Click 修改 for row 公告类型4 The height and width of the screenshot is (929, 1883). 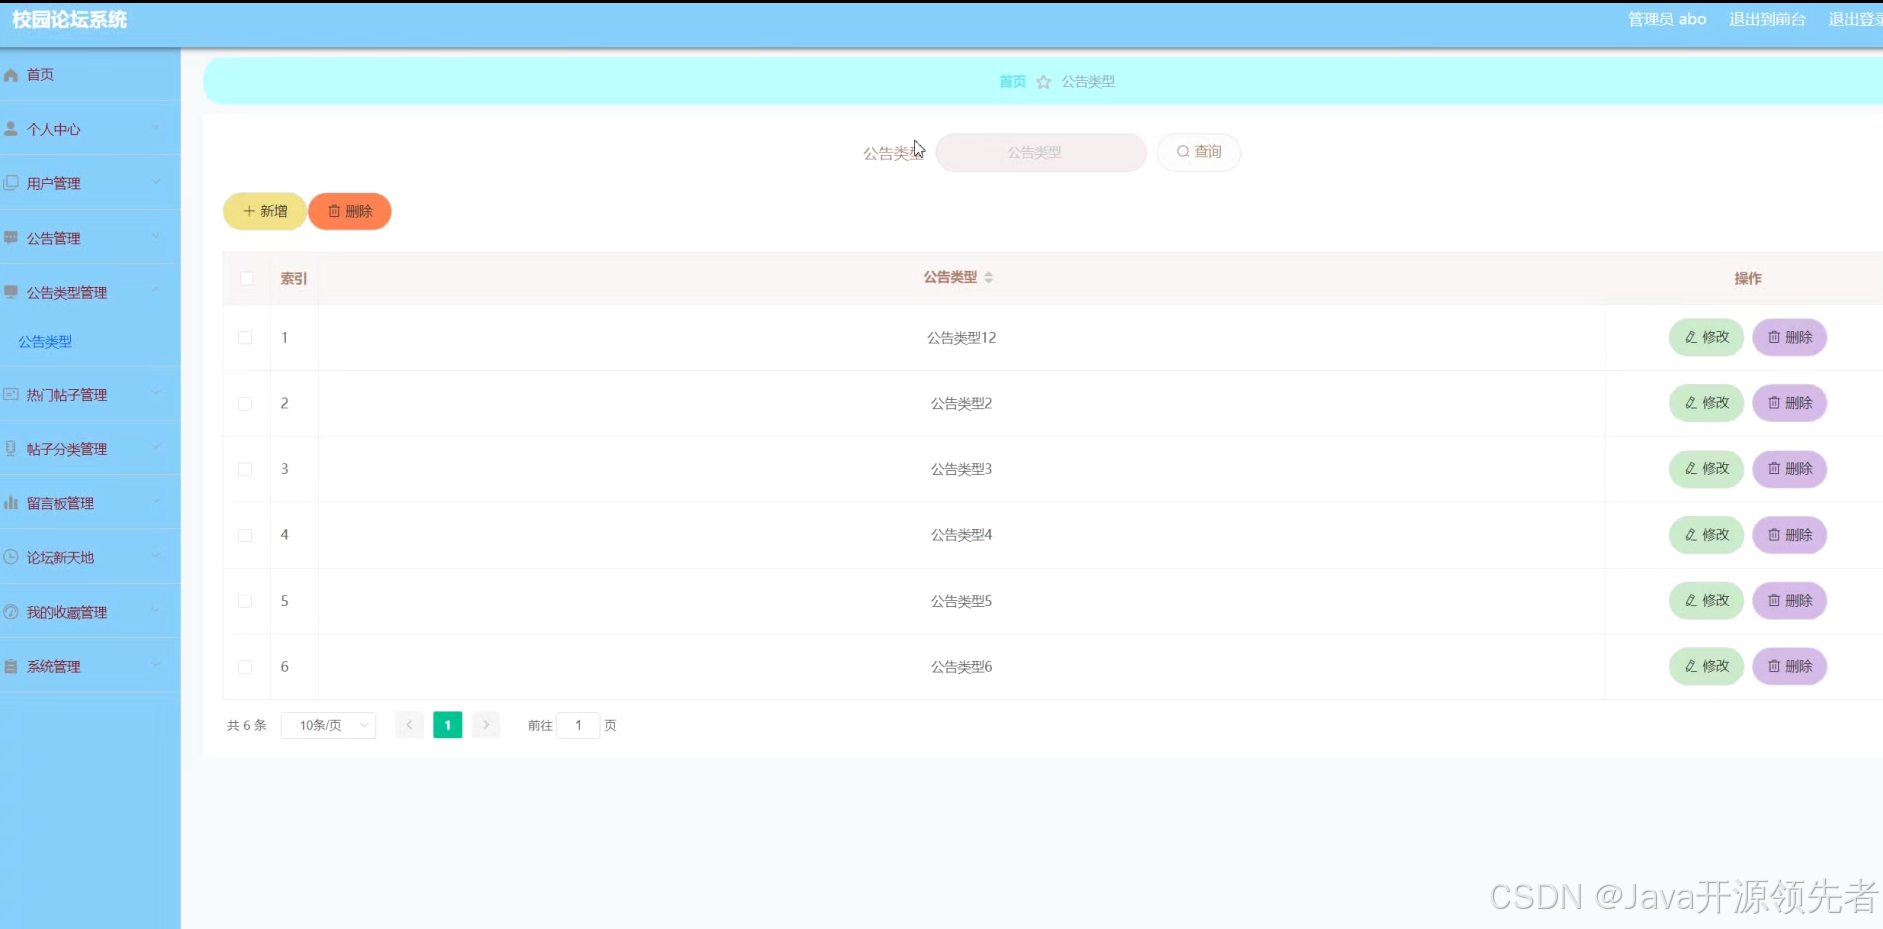tap(1707, 535)
